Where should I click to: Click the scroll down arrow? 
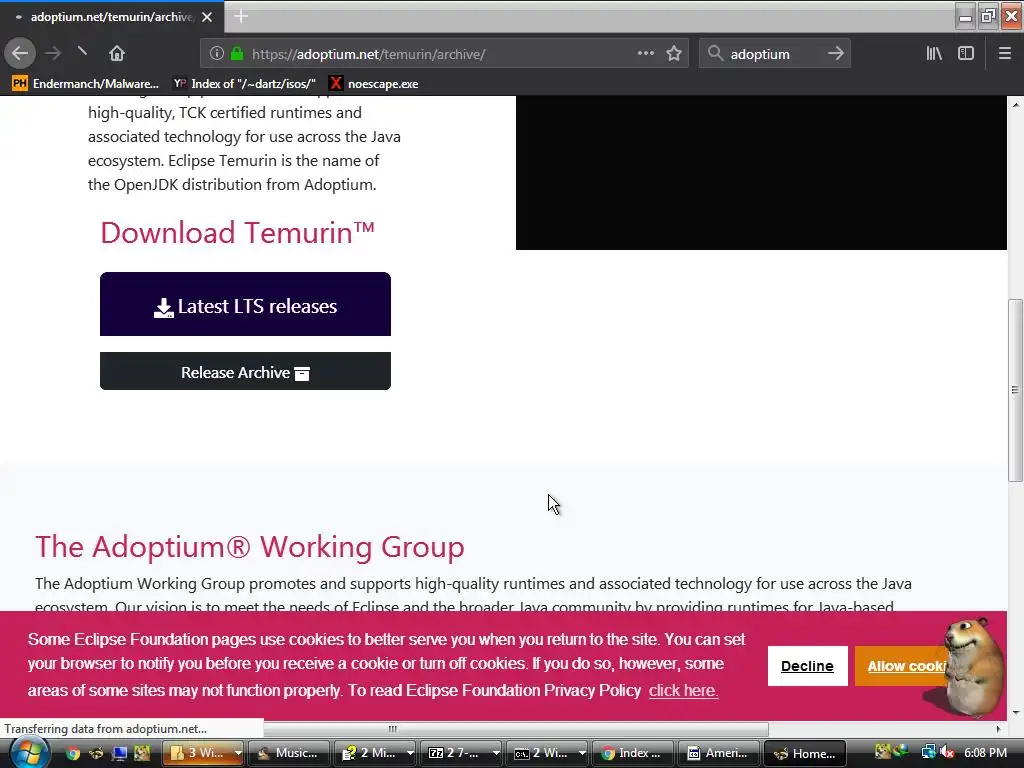click(x=1015, y=712)
